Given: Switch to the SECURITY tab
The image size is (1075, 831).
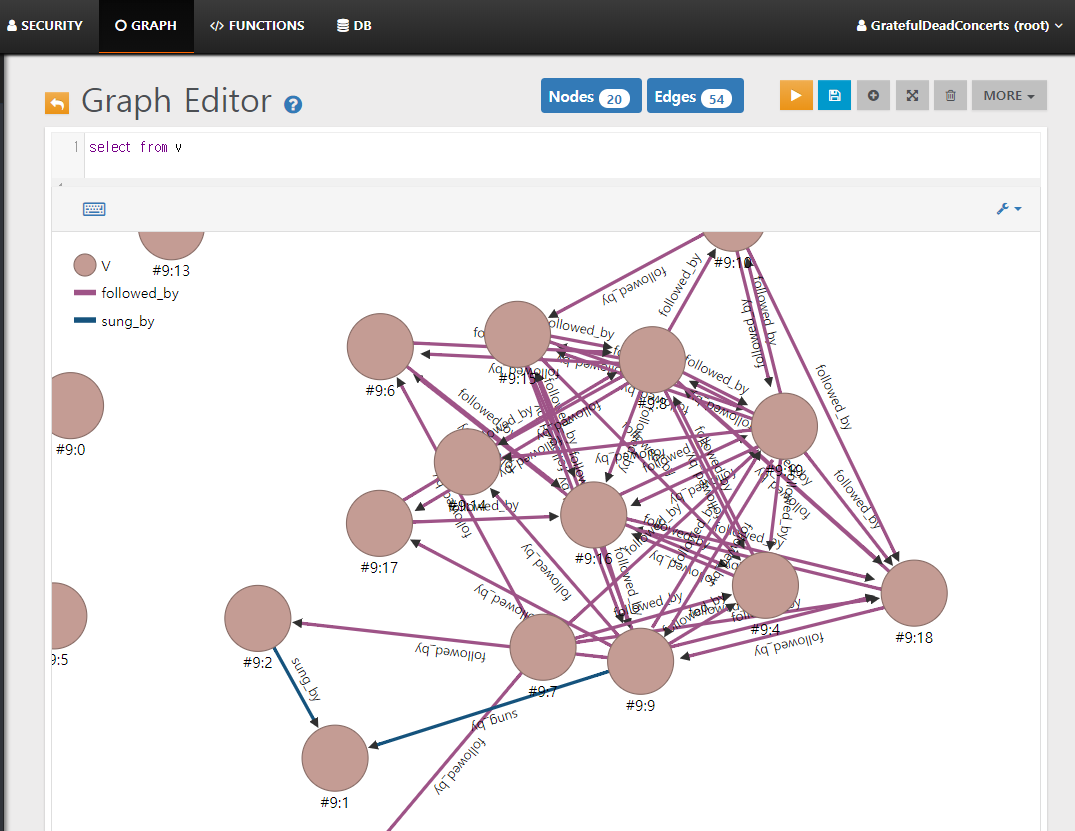Looking at the screenshot, I should point(44,25).
